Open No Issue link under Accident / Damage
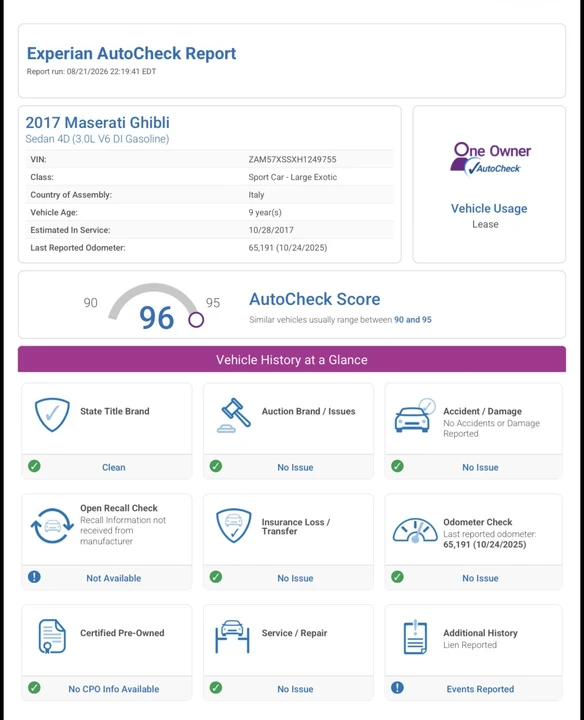Viewport: 584px width, 720px height. [480, 467]
